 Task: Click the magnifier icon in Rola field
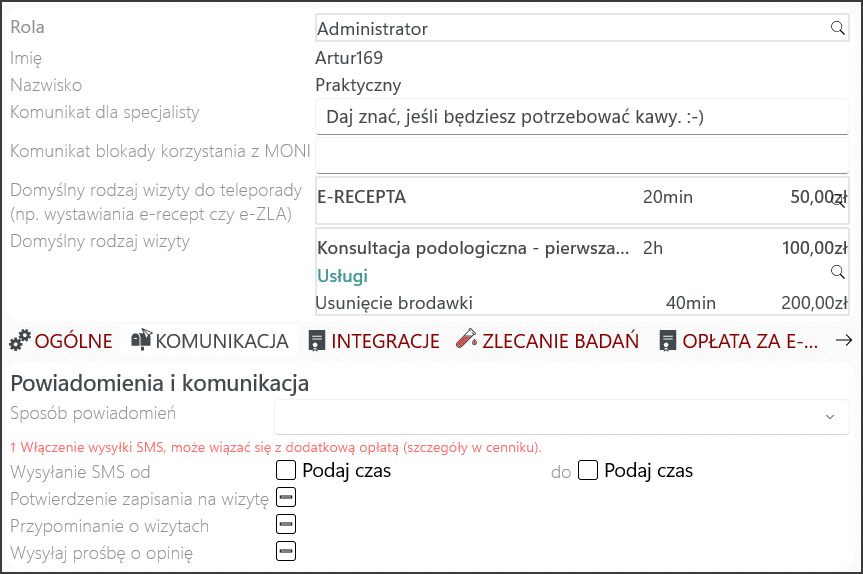838,28
